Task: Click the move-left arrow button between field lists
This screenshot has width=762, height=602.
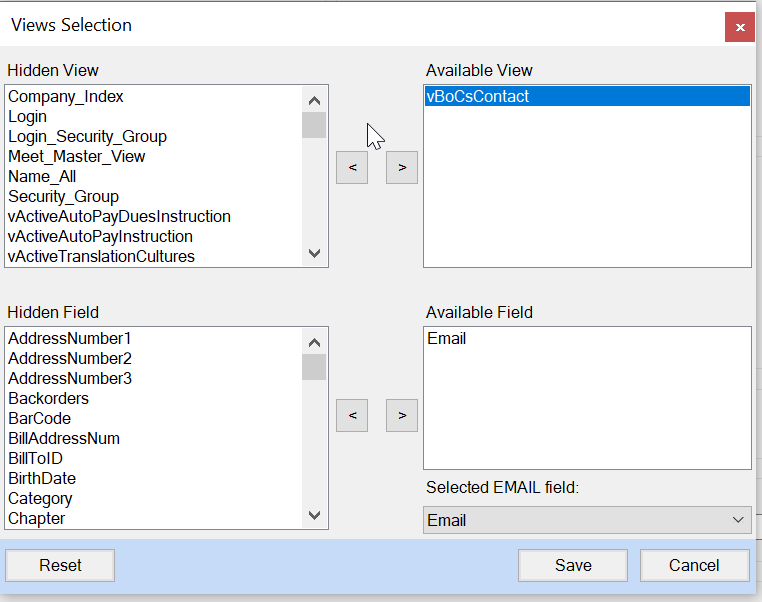Action: tap(352, 414)
